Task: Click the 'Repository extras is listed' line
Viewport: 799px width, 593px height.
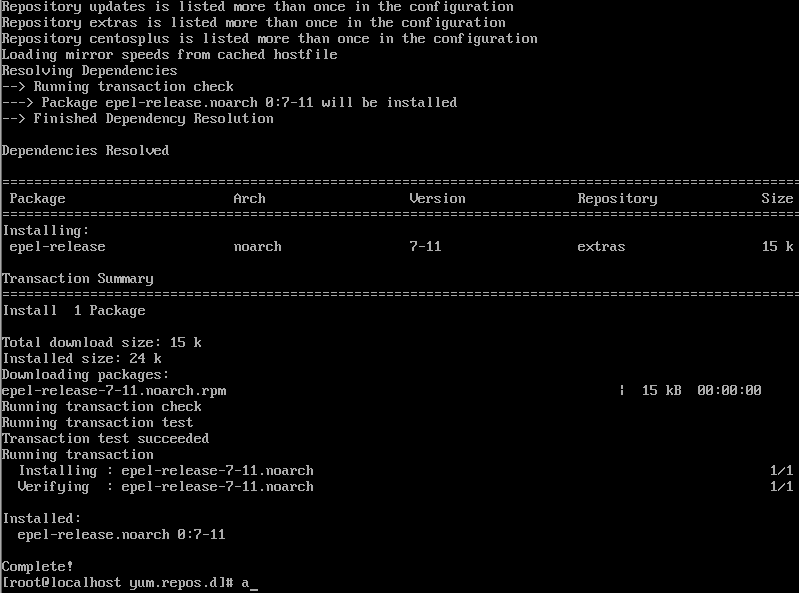Action: coord(254,23)
